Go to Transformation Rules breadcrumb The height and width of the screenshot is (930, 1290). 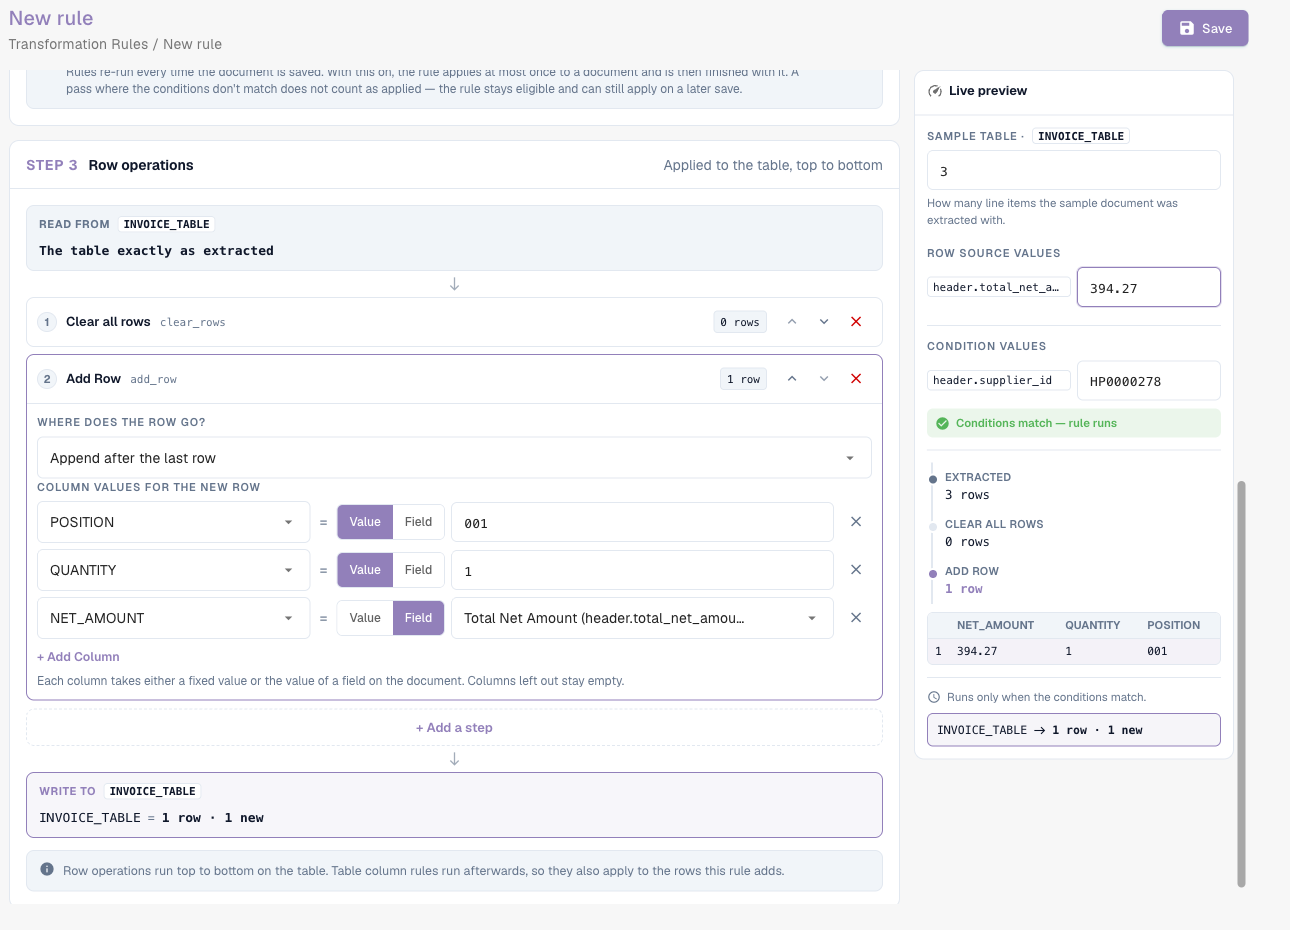point(78,44)
